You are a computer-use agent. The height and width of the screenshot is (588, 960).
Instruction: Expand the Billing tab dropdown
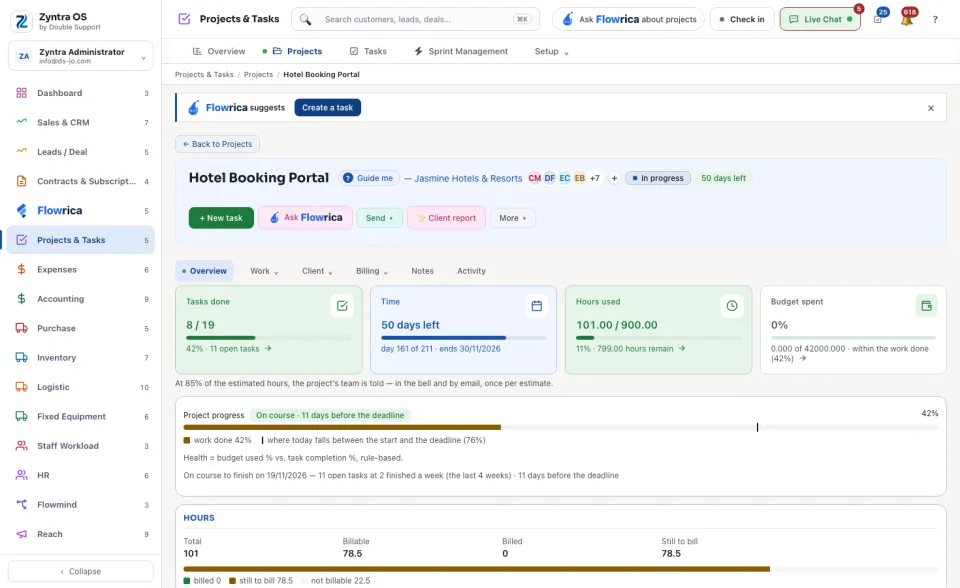pyautogui.click(x=372, y=271)
